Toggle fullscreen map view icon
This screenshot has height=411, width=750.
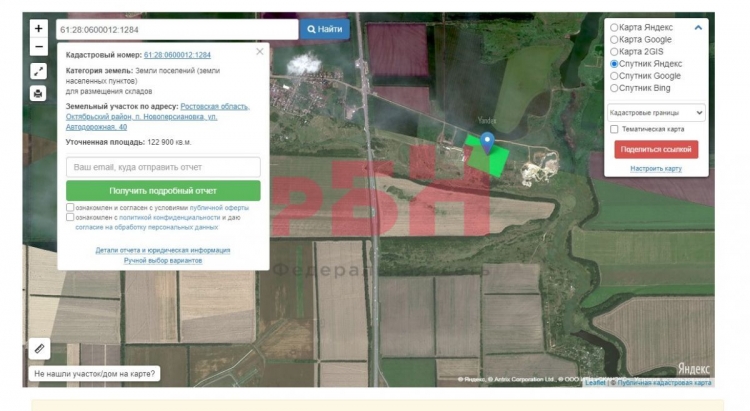pyautogui.click(x=39, y=71)
